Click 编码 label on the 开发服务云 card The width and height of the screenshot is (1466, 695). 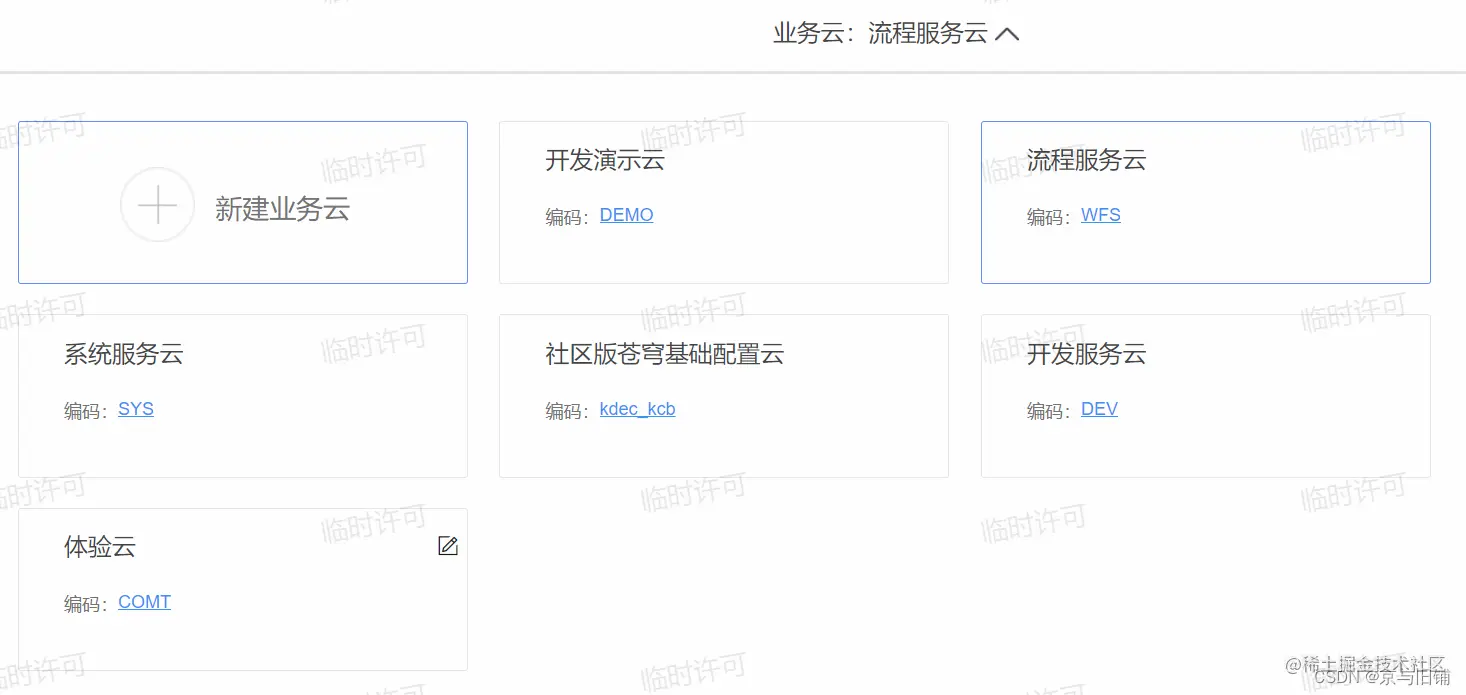point(1046,411)
